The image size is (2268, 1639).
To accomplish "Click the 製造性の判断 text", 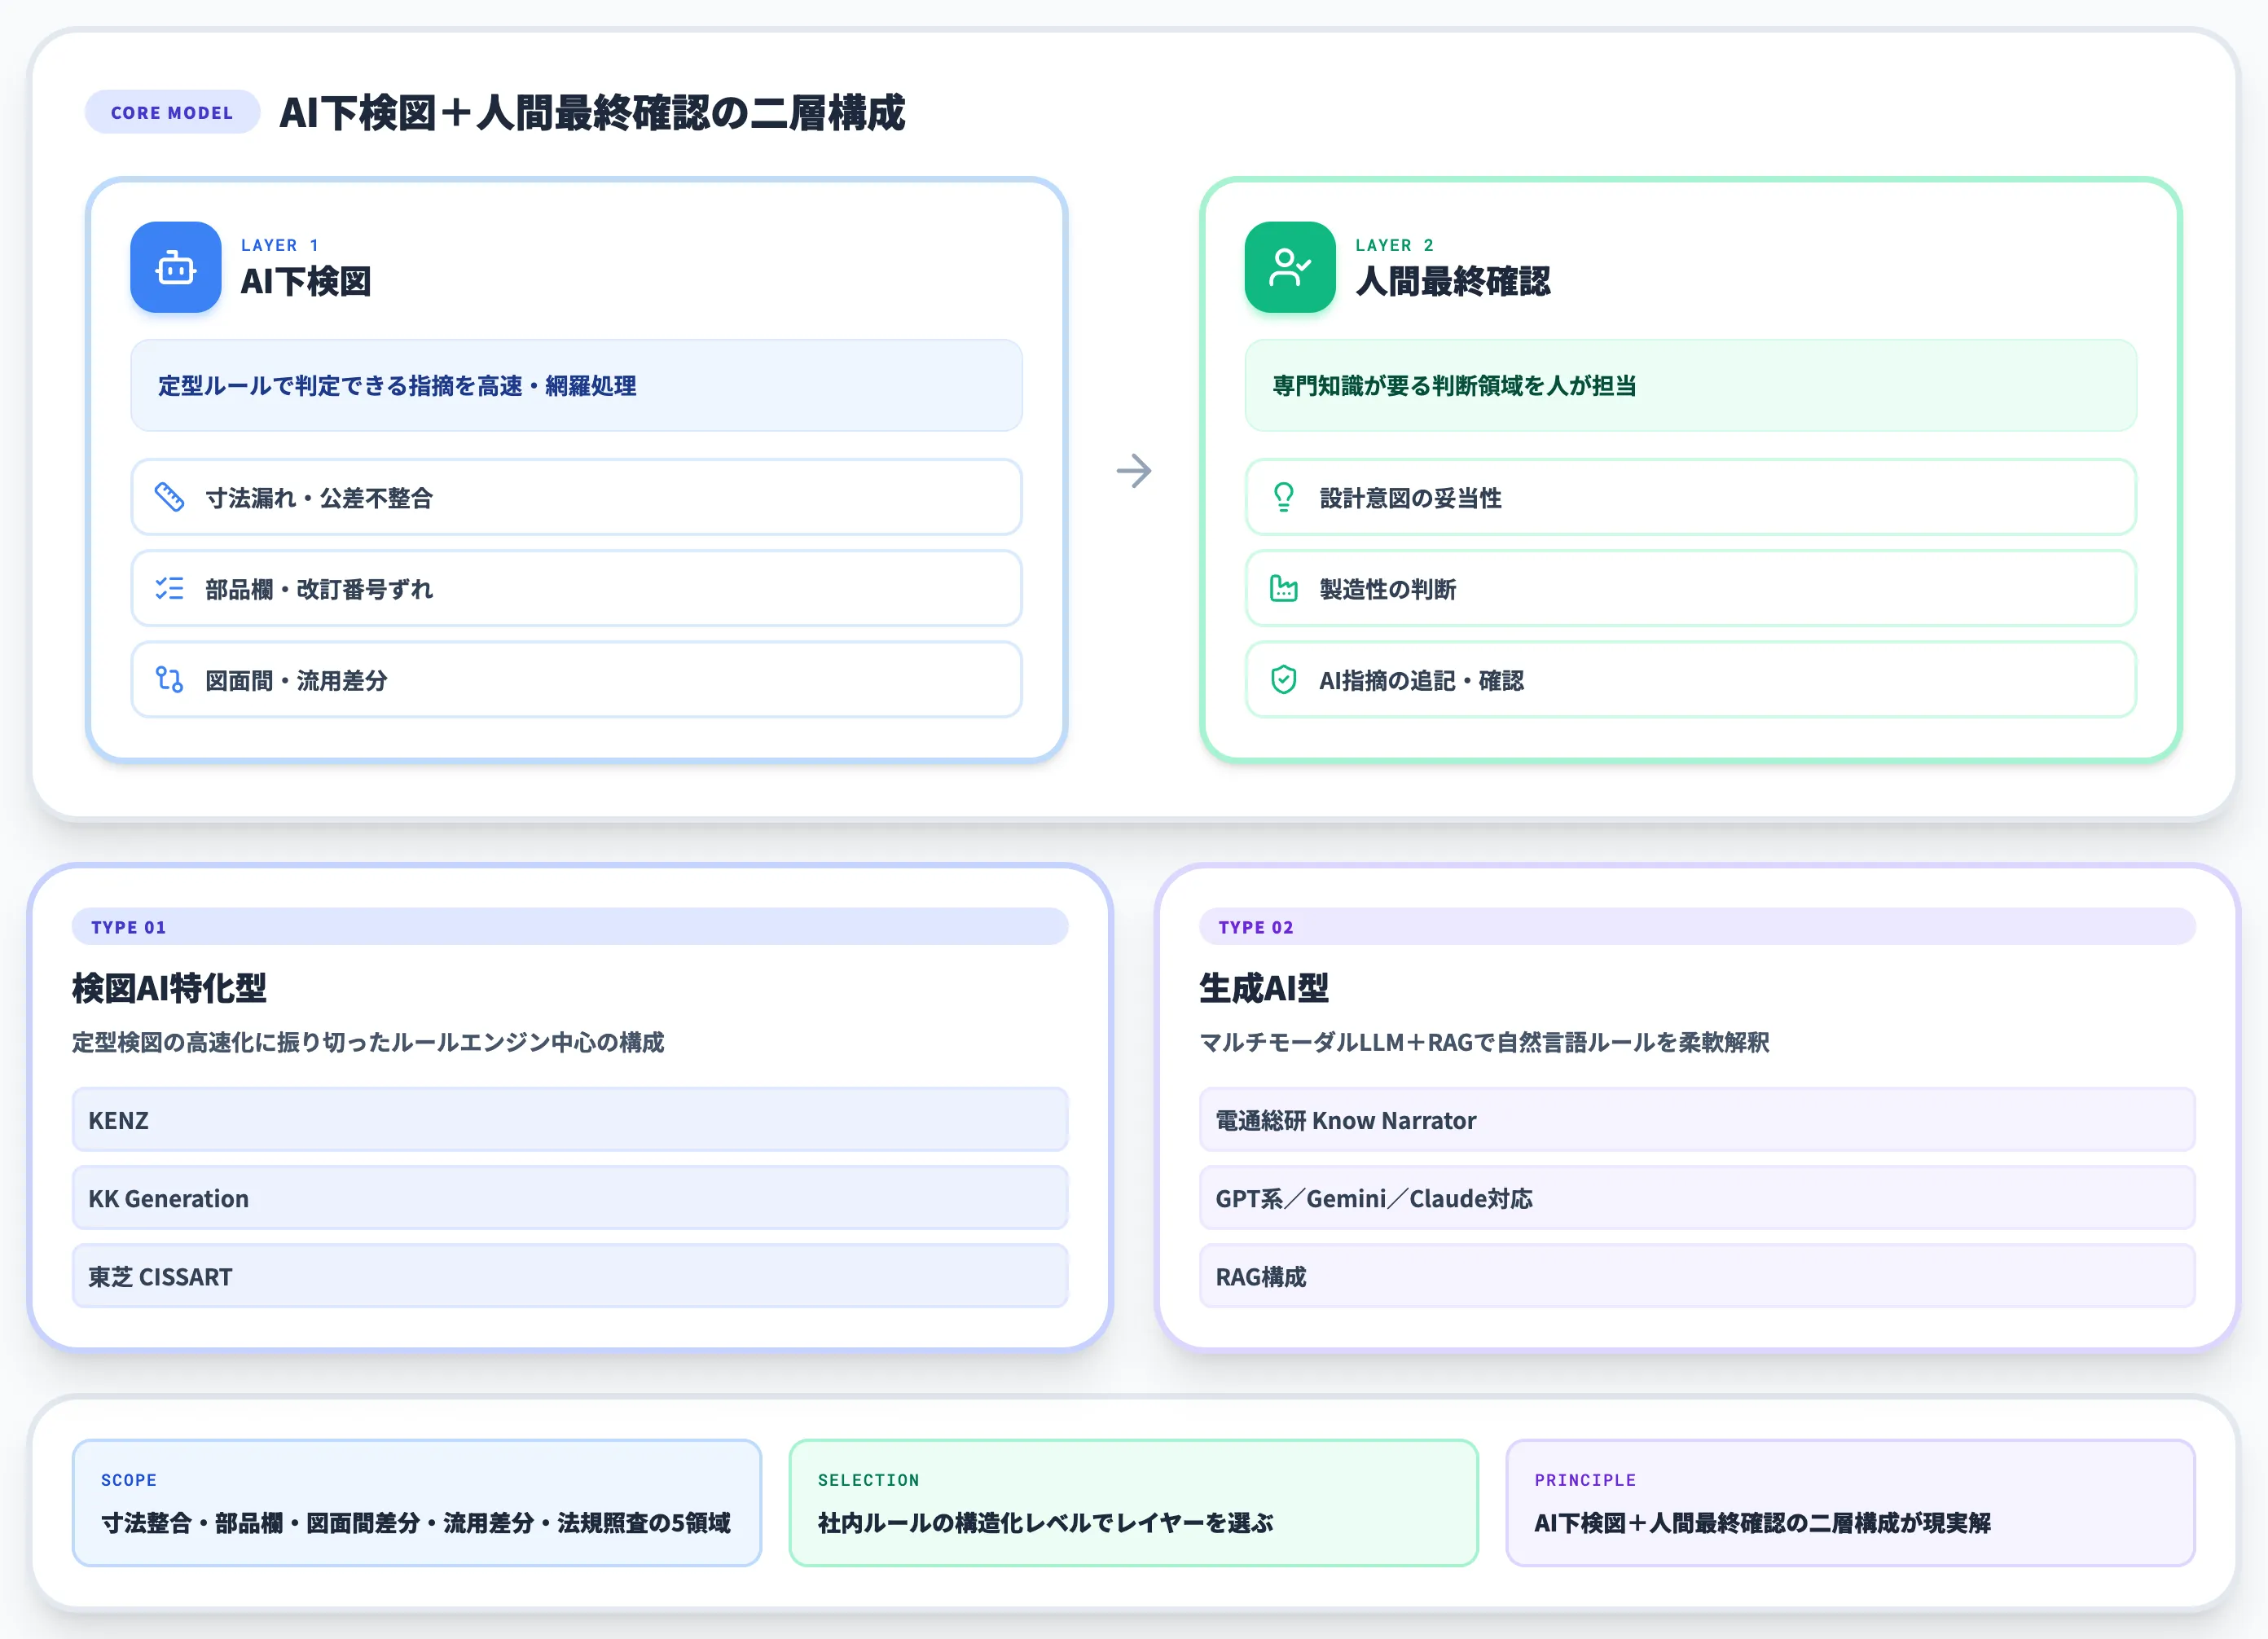I will coord(1387,589).
